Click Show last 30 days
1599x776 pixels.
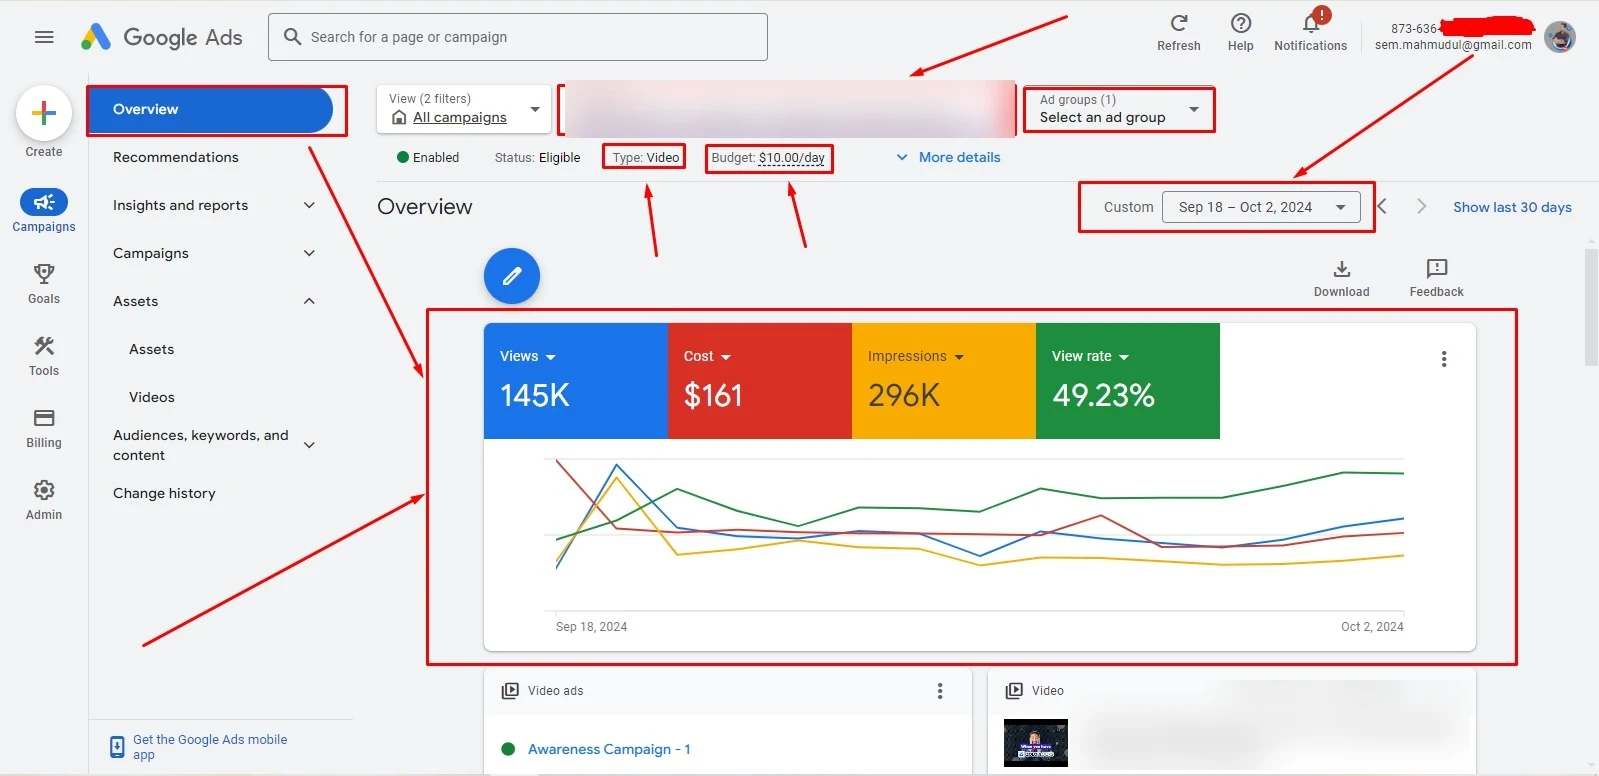[x=1512, y=207]
